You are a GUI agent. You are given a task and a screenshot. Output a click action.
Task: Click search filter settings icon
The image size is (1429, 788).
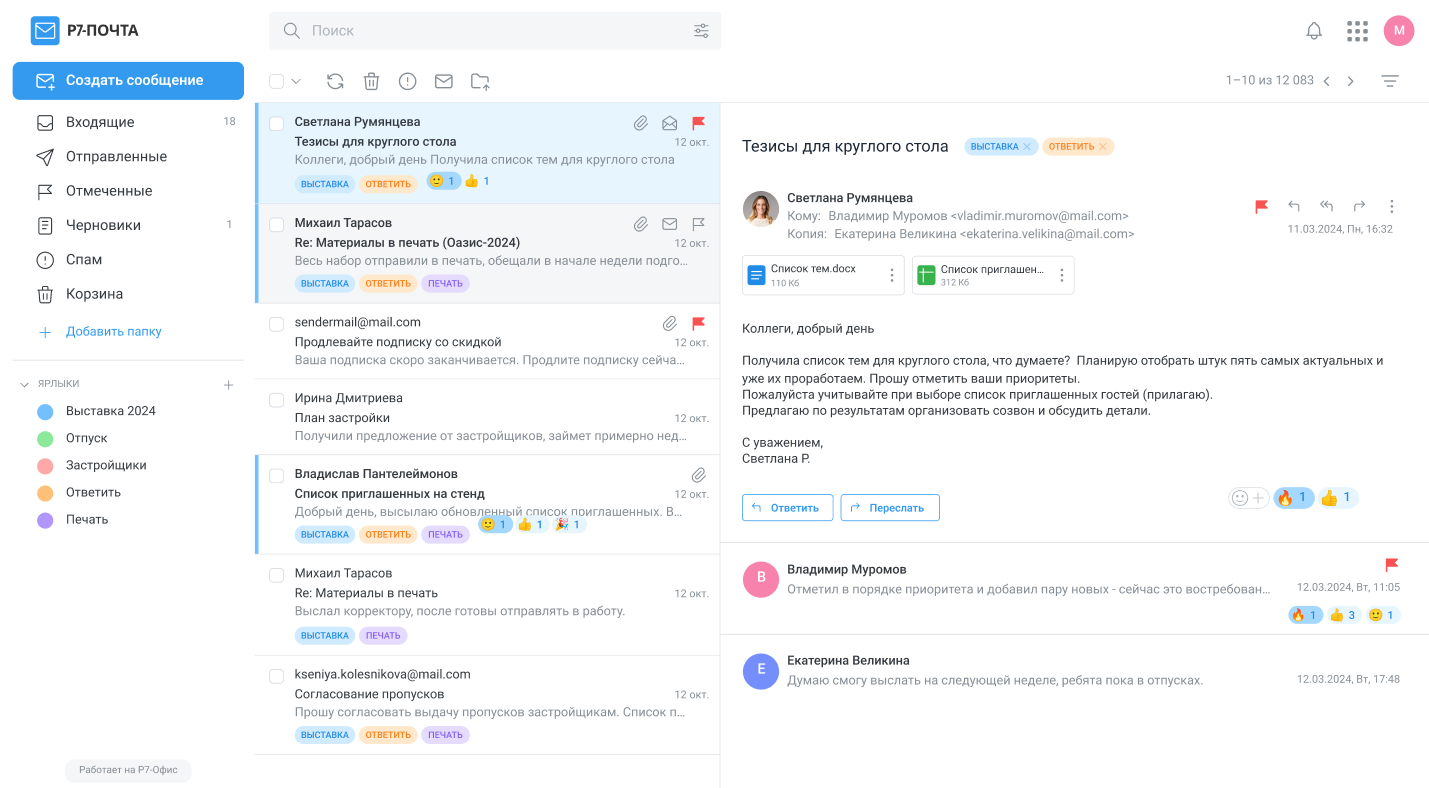[701, 31]
